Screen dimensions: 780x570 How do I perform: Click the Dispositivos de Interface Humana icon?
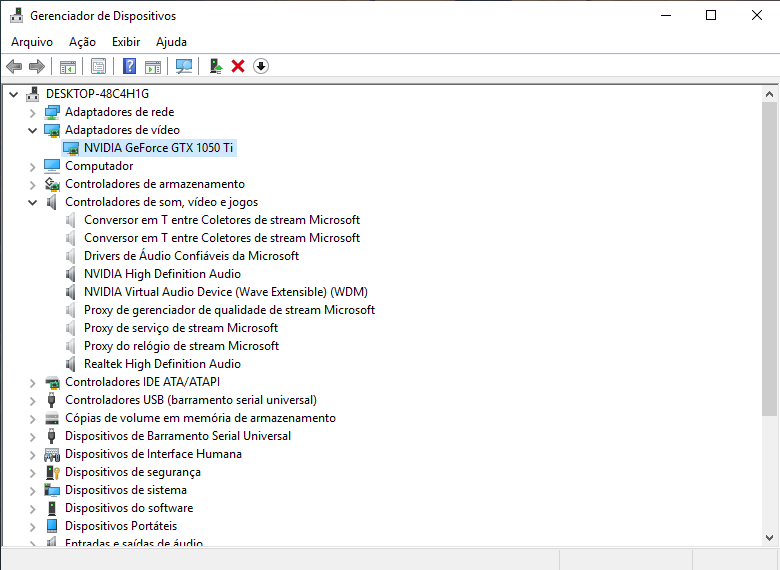coord(52,454)
